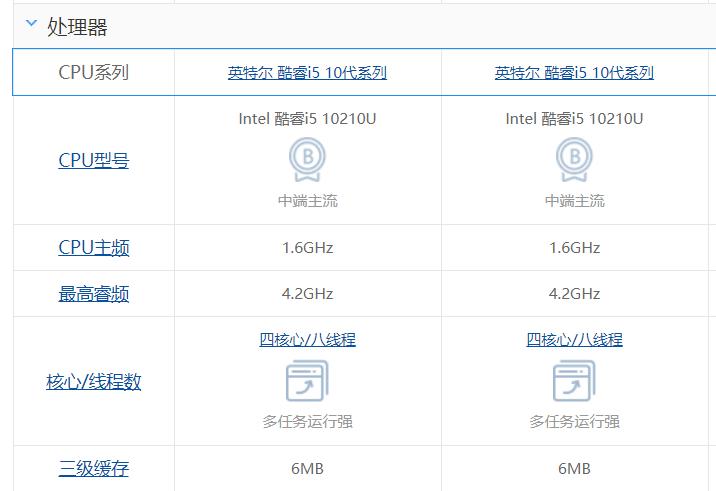The height and width of the screenshot is (491, 716).
Task: Select second column's 4.2GHz value
Action: pyautogui.click(x=574, y=293)
